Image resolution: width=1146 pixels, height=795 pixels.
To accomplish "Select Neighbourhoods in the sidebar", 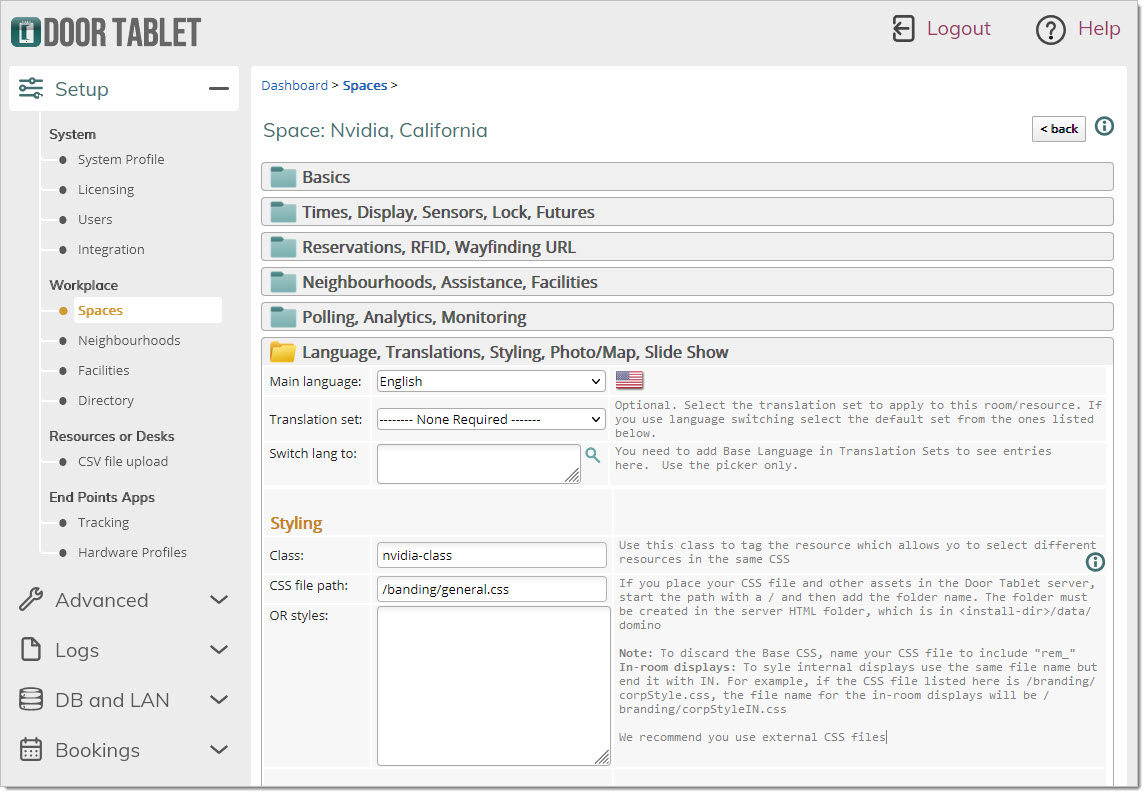I will click(x=129, y=341).
